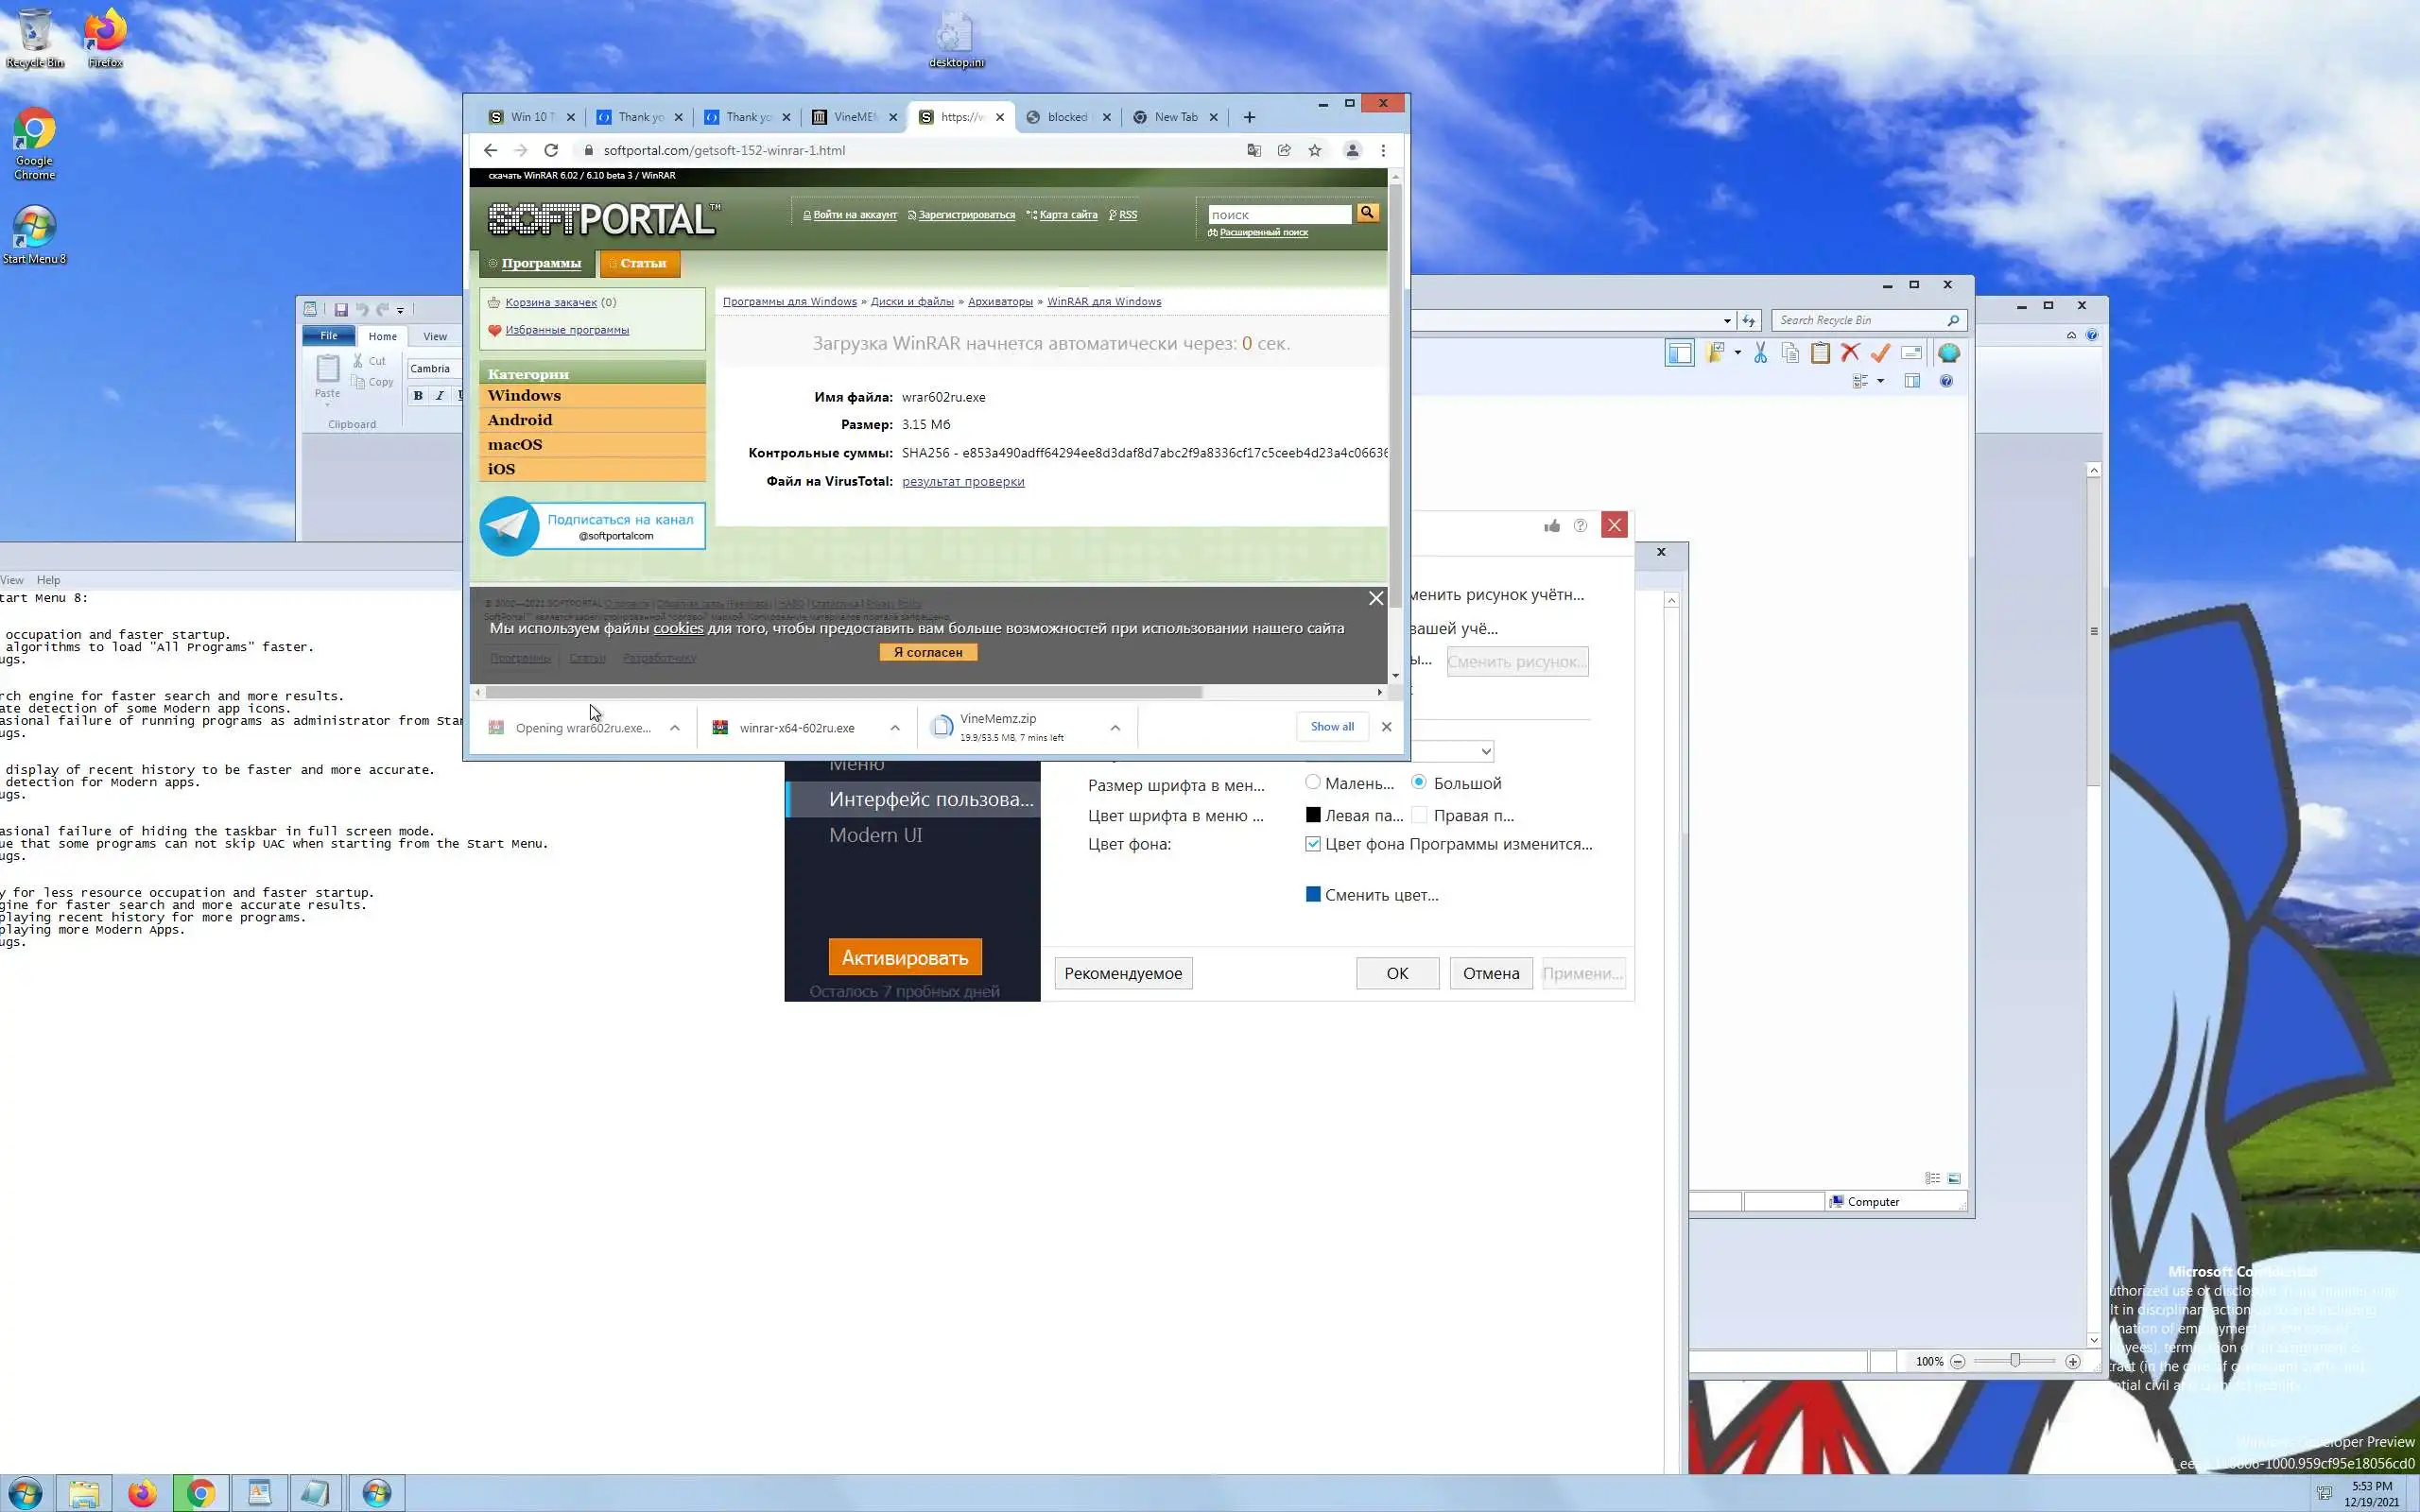The height and width of the screenshot is (1512, 2420).
Task: Click the scissors cut icon in Explorer toolbar
Action: point(1760,353)
